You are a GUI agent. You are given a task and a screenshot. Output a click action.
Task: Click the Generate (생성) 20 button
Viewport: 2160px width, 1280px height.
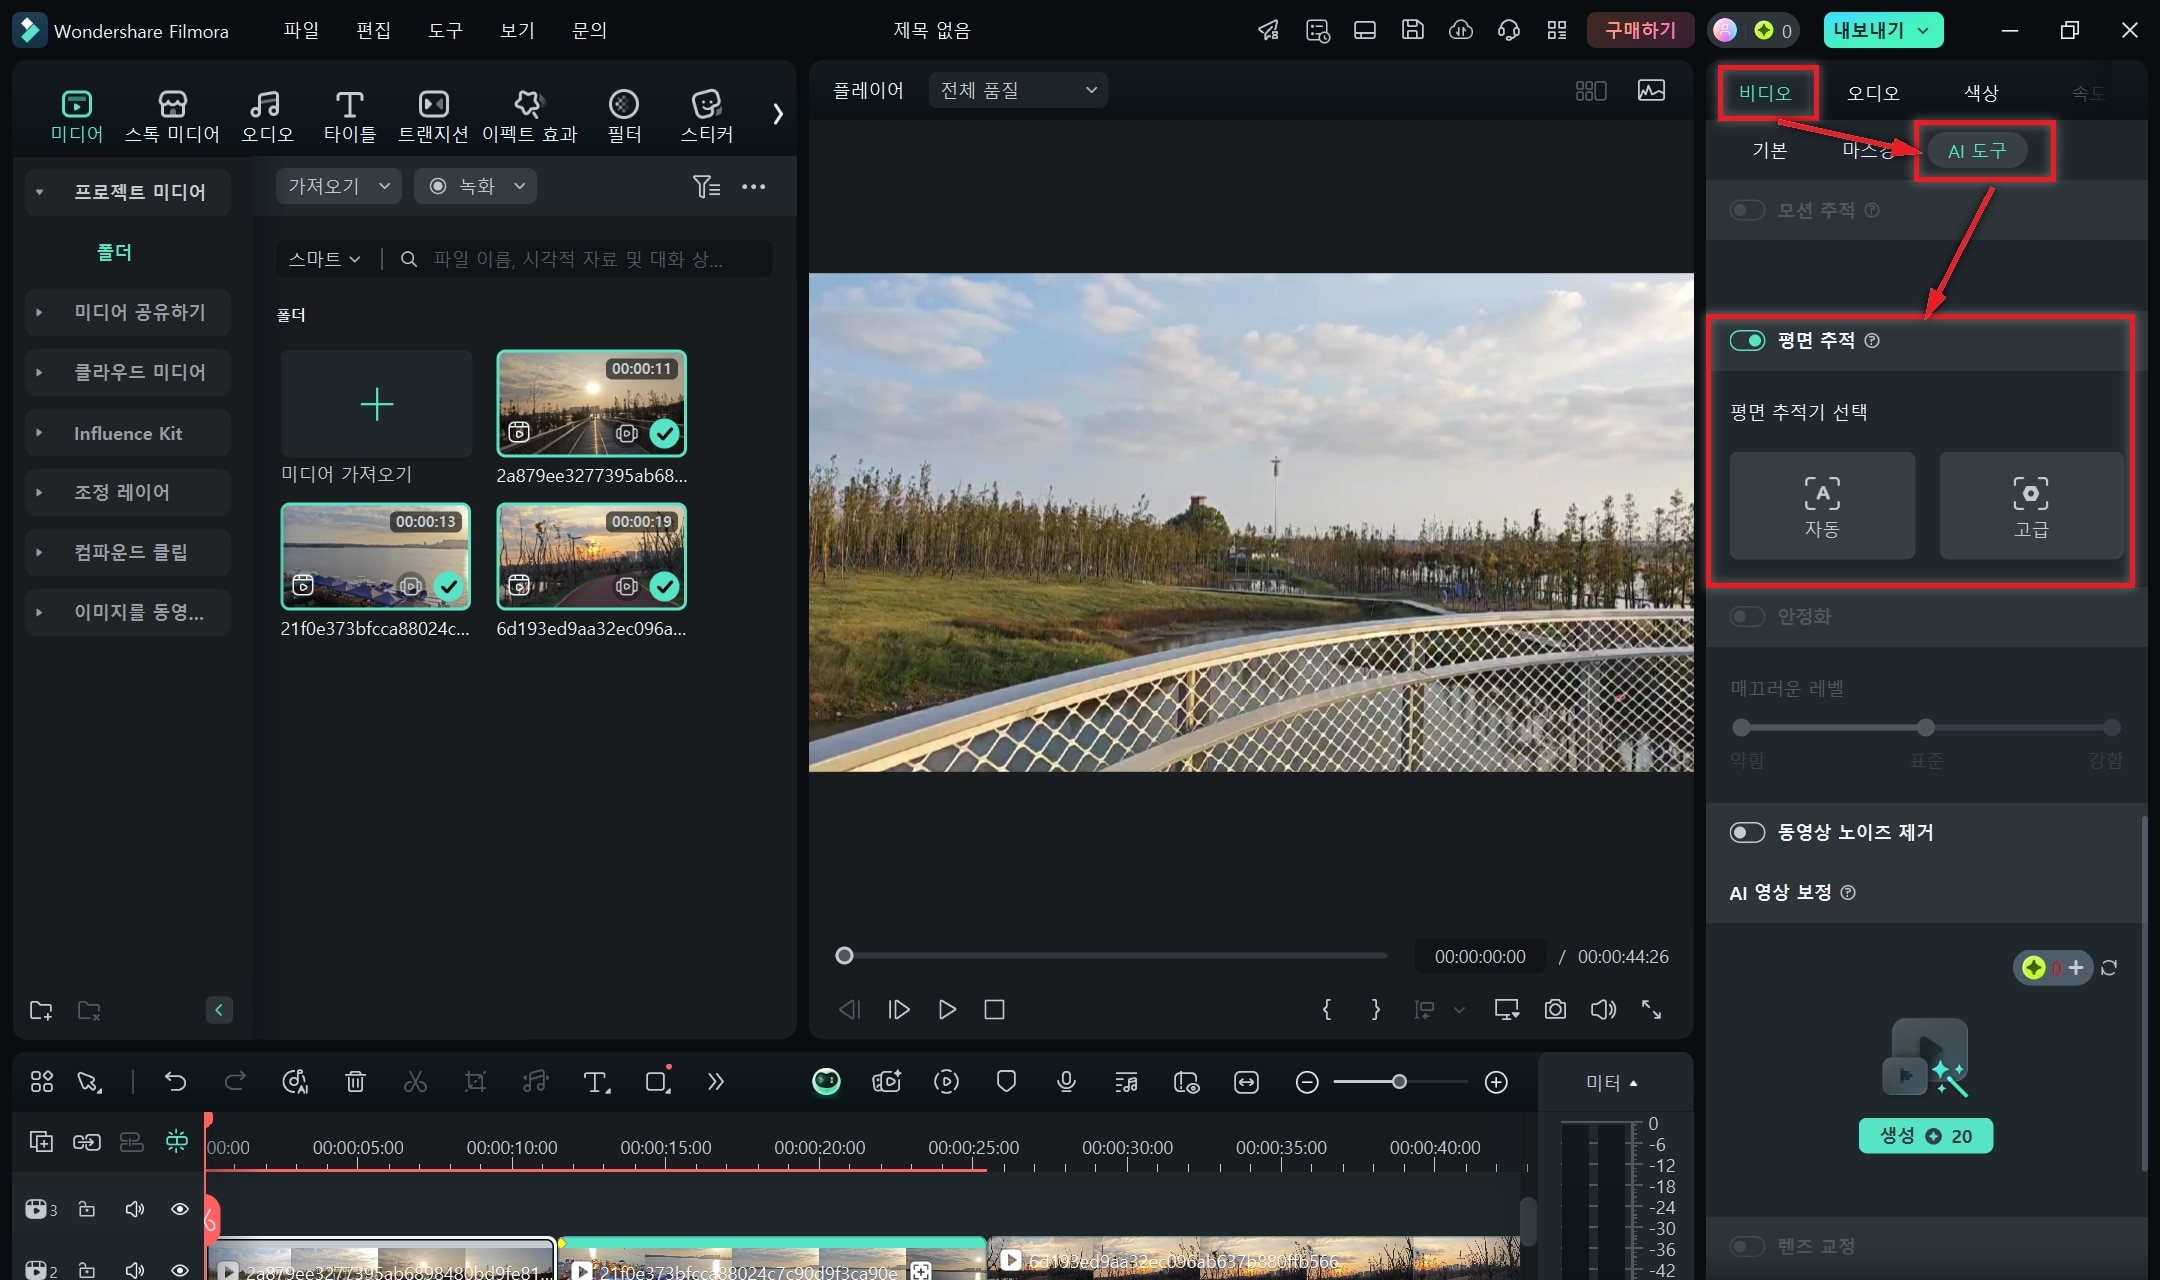coord(1925,1136)
